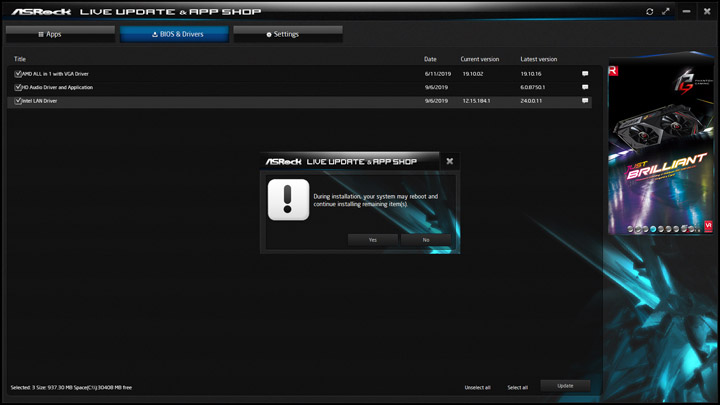
Task: Click the Title column header
Action: tap(20, 59)
